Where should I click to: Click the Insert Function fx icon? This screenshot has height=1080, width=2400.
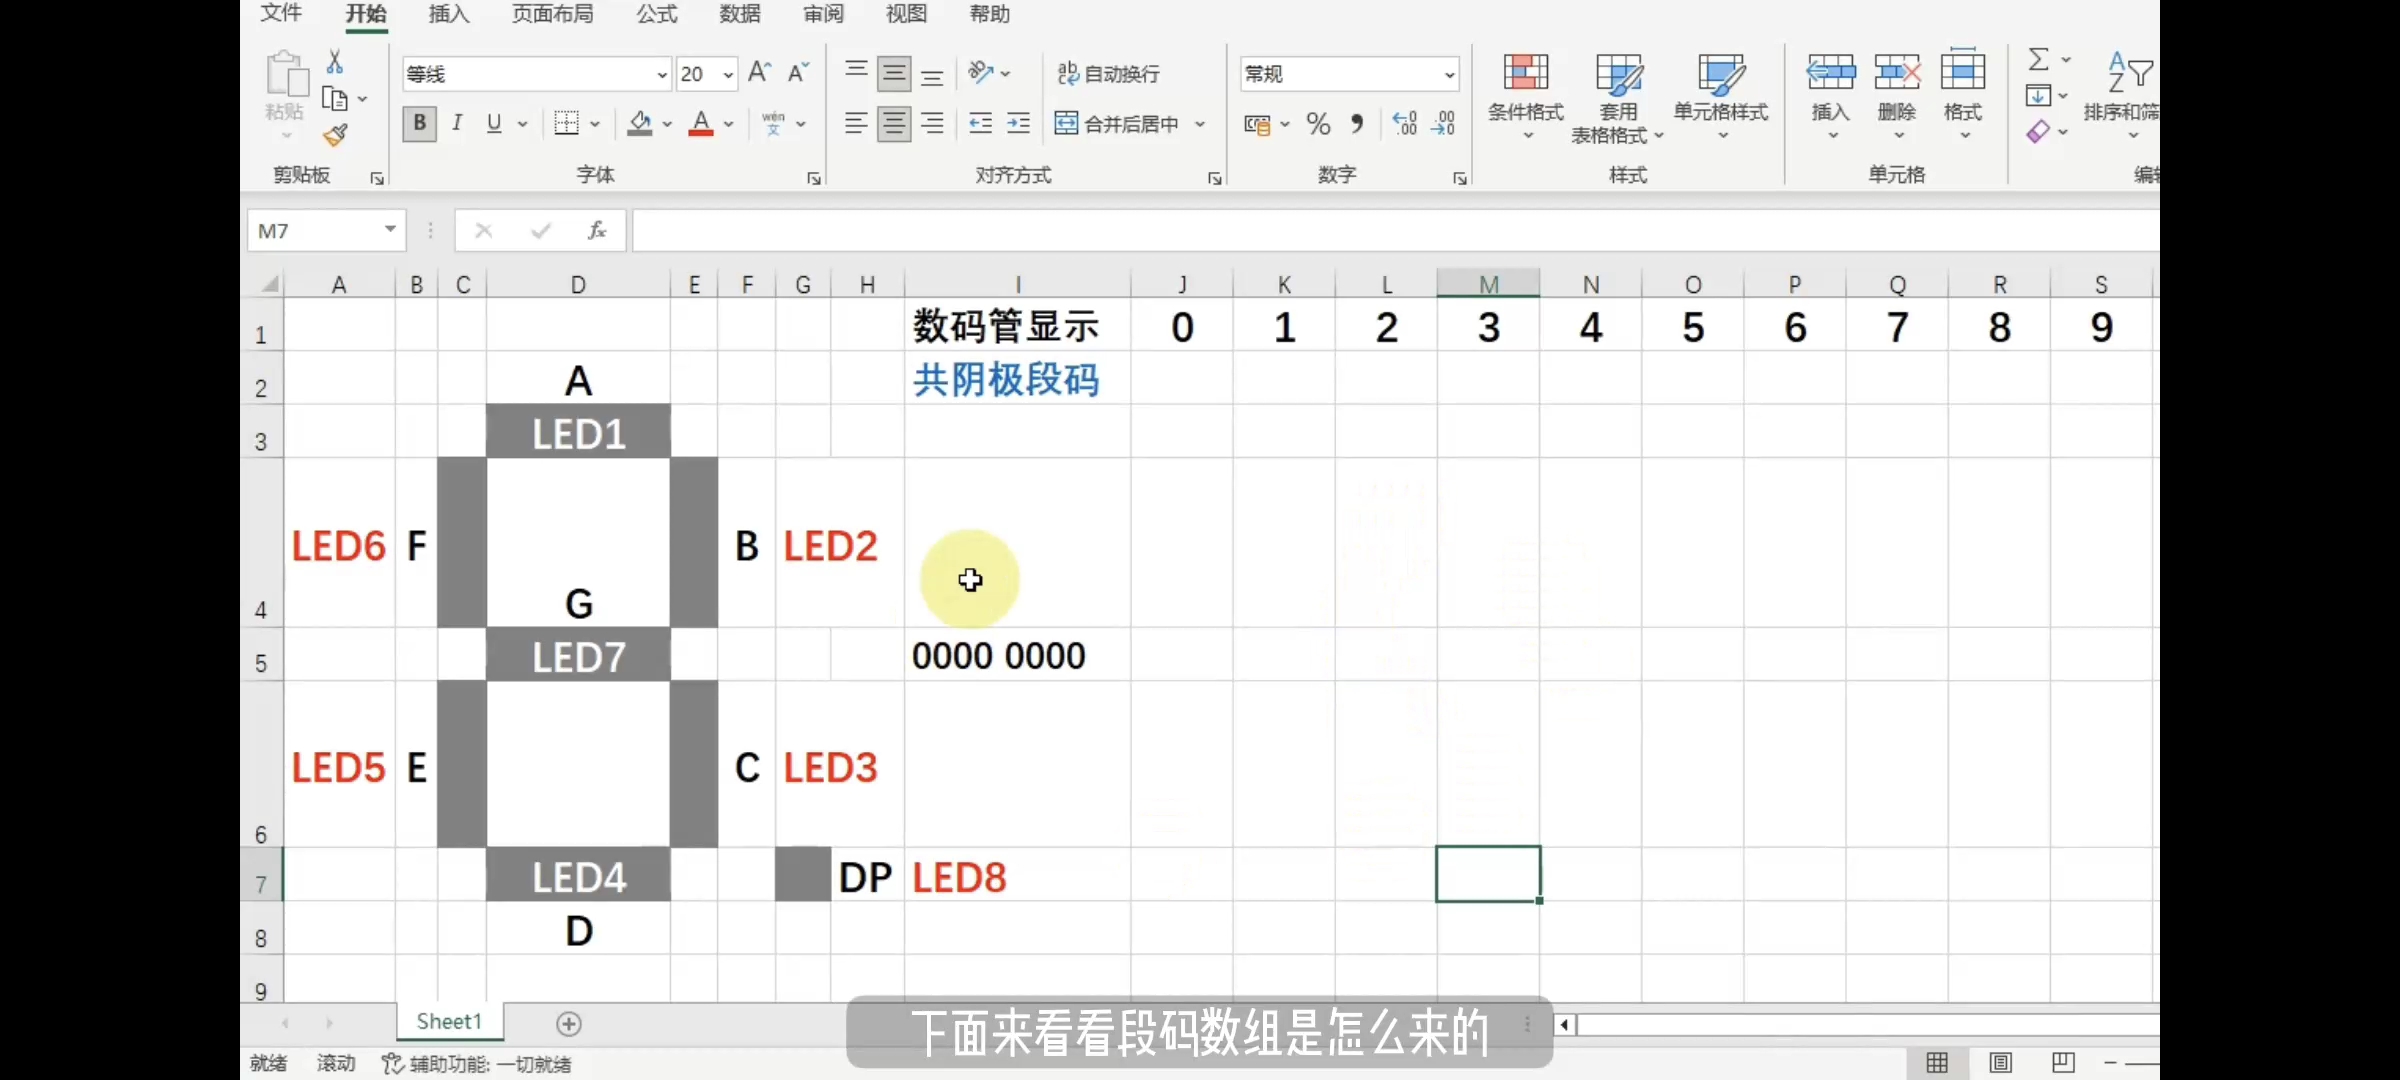[597, 231]
